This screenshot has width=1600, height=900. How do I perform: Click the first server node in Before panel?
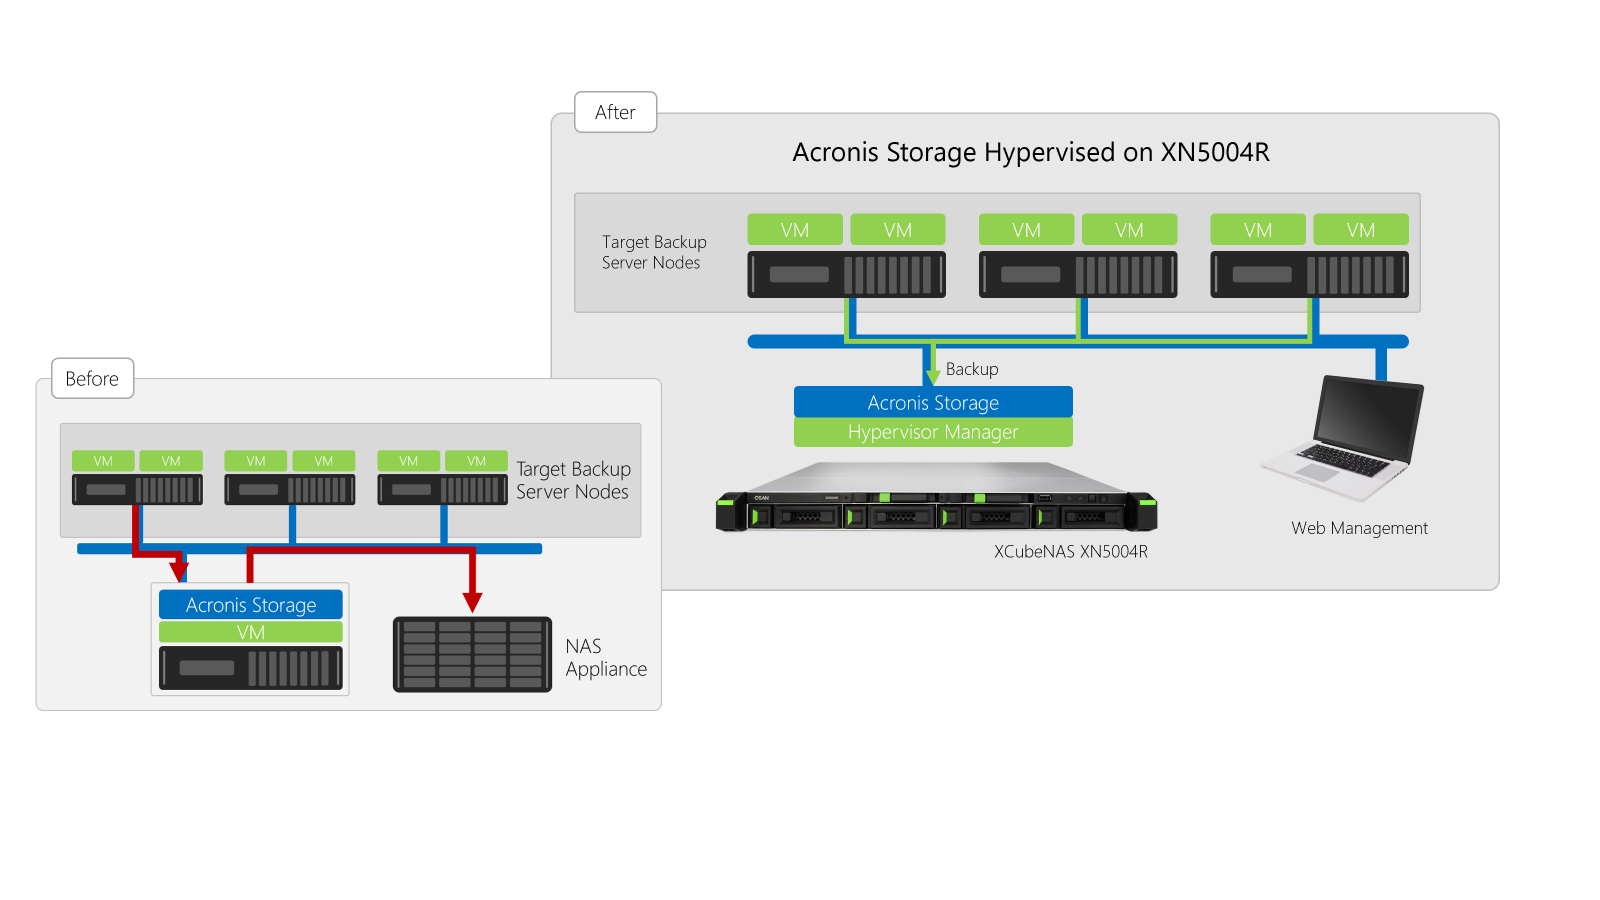pos(137,489)
